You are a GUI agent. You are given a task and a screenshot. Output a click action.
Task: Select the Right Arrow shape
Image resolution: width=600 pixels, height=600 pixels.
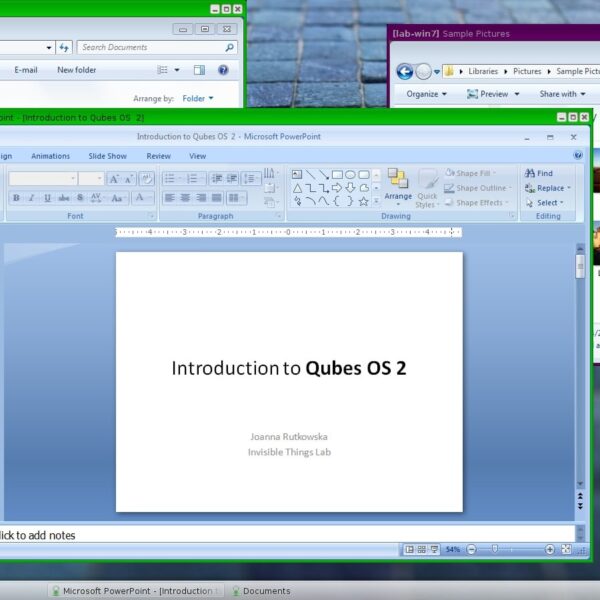tap(337, 188)
